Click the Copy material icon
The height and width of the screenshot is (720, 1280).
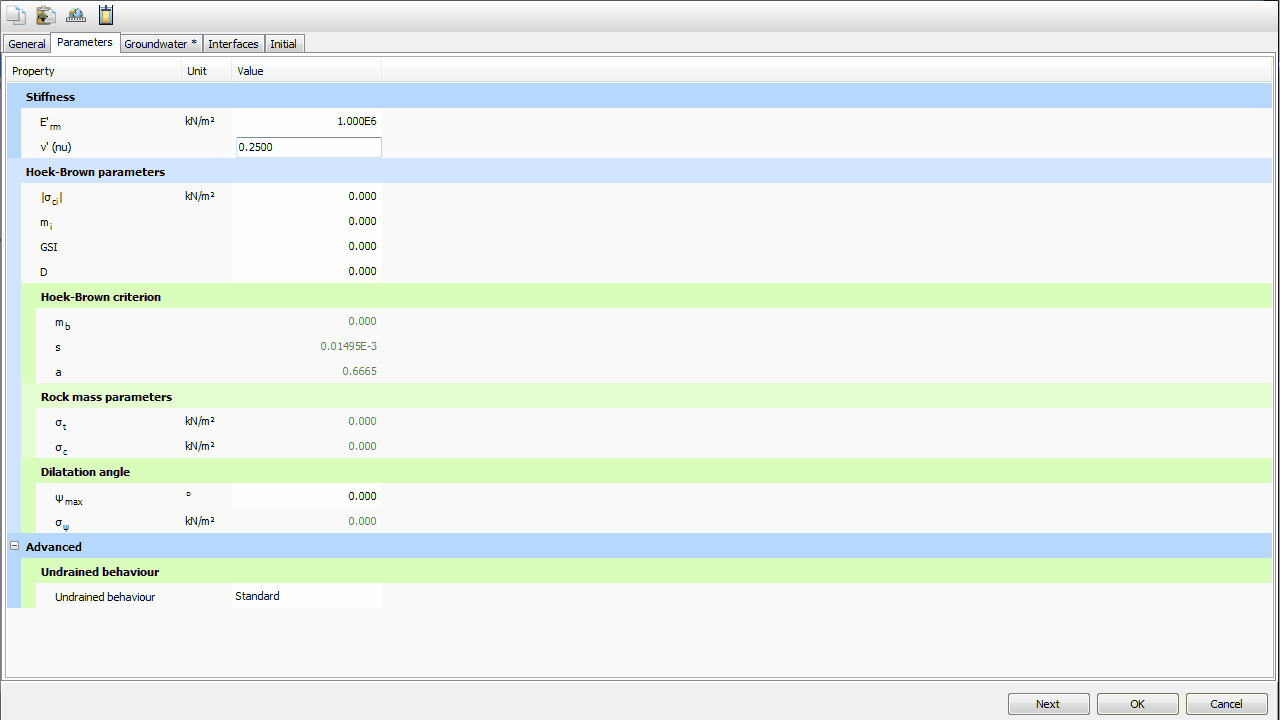pyautogui.click(x=15, y=15)
